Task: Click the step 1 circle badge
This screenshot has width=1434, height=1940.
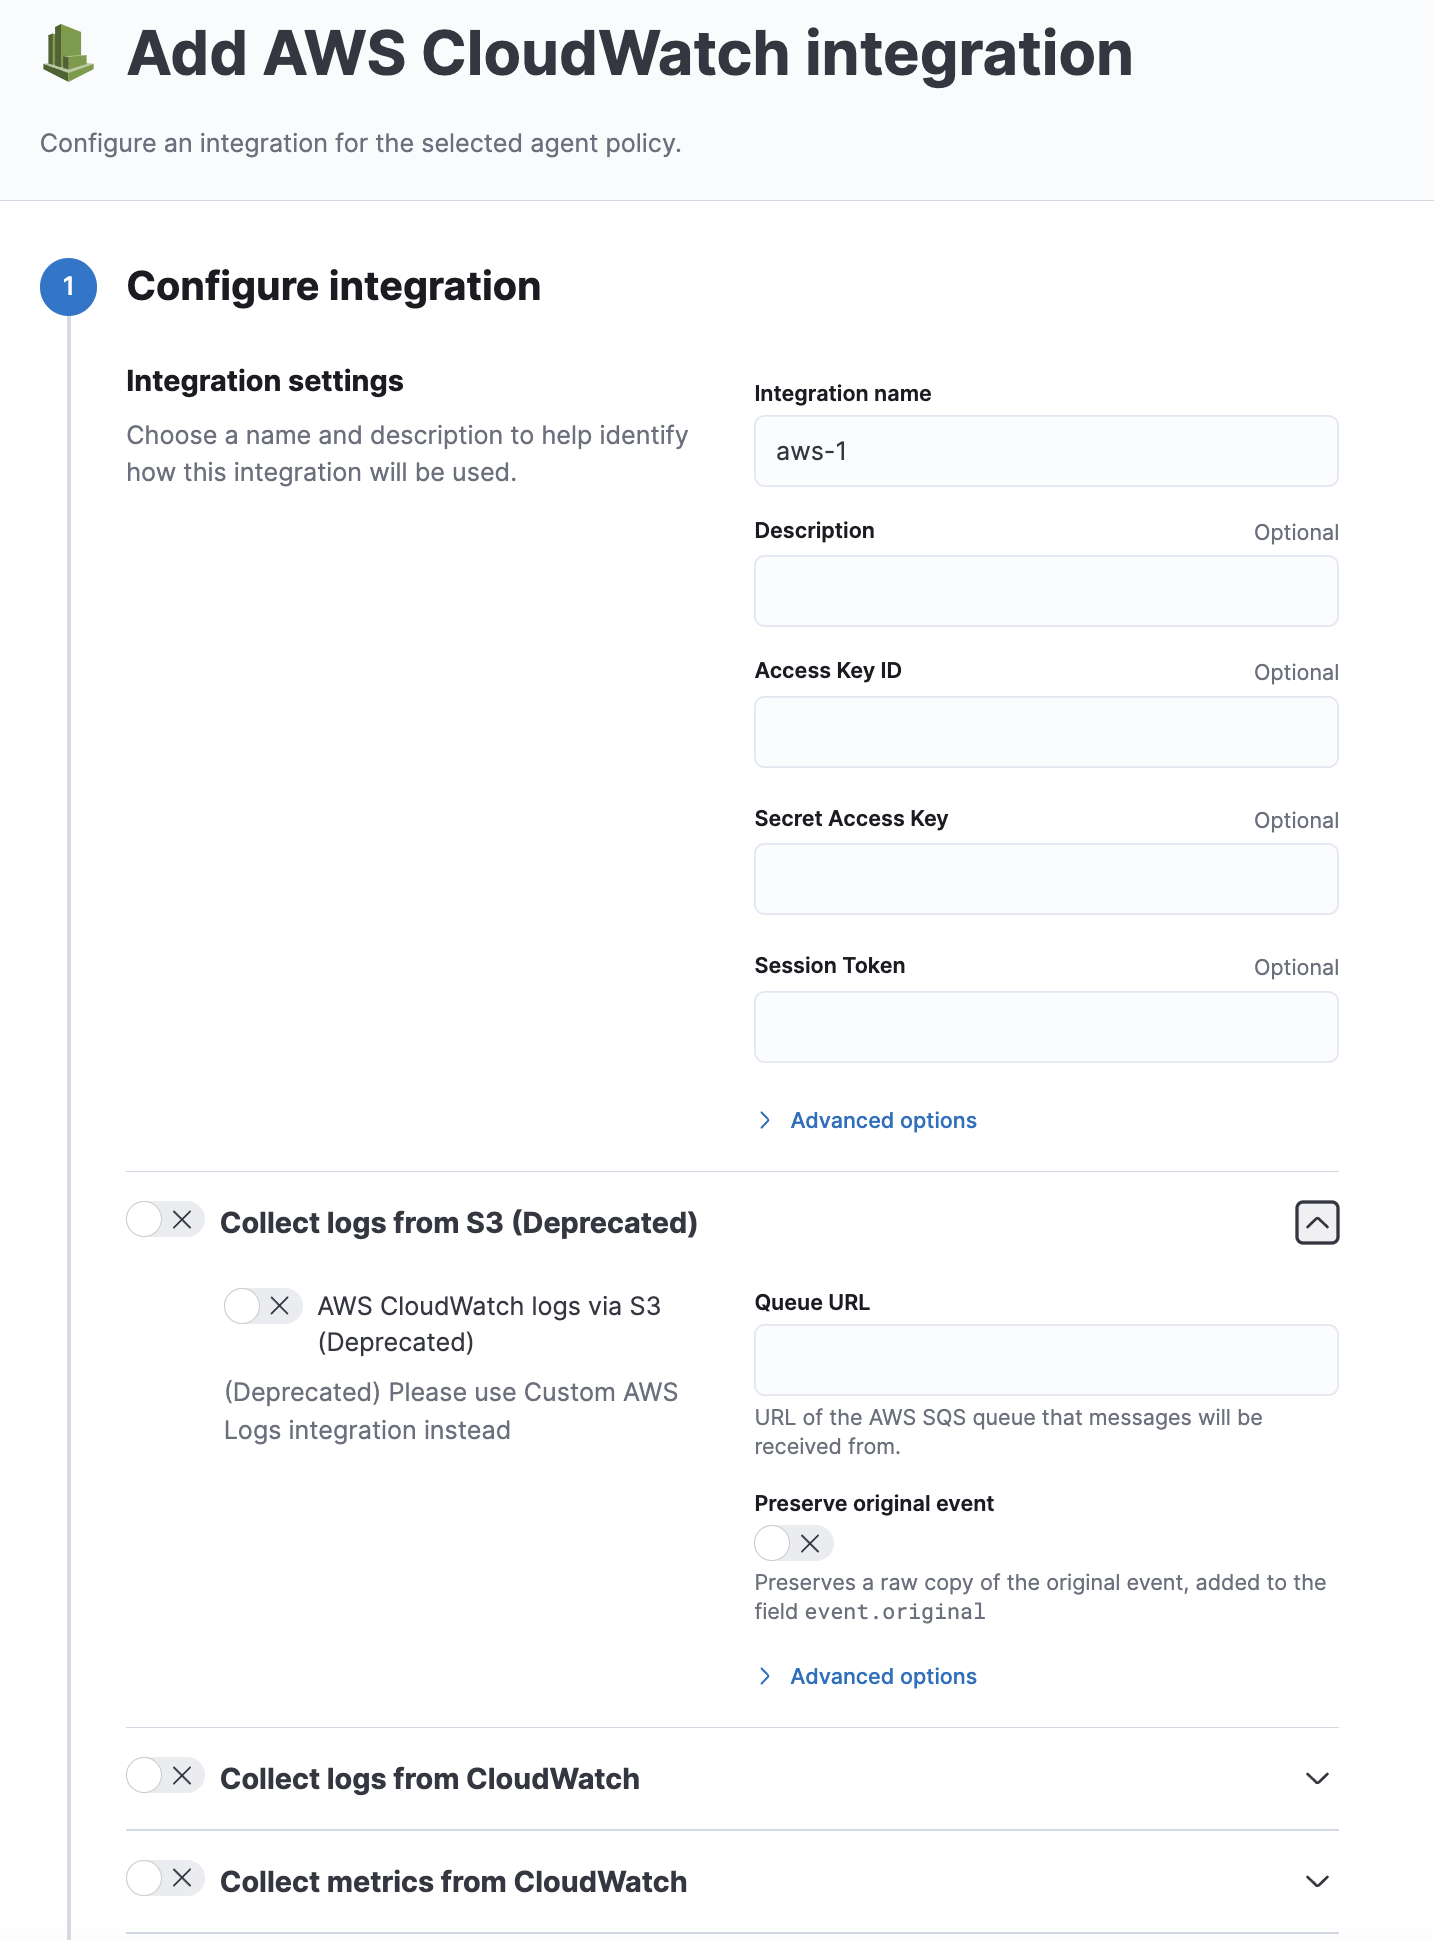Action: (x=68, y=287)
